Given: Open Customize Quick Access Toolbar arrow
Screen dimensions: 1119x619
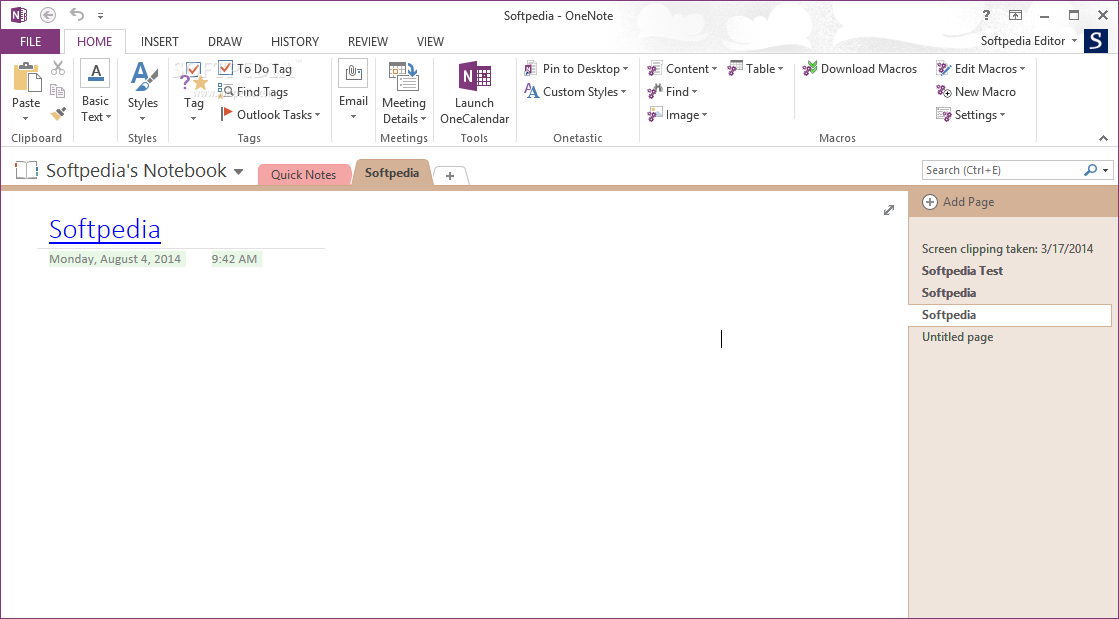Looking at the screenshot, I should 101,16.
